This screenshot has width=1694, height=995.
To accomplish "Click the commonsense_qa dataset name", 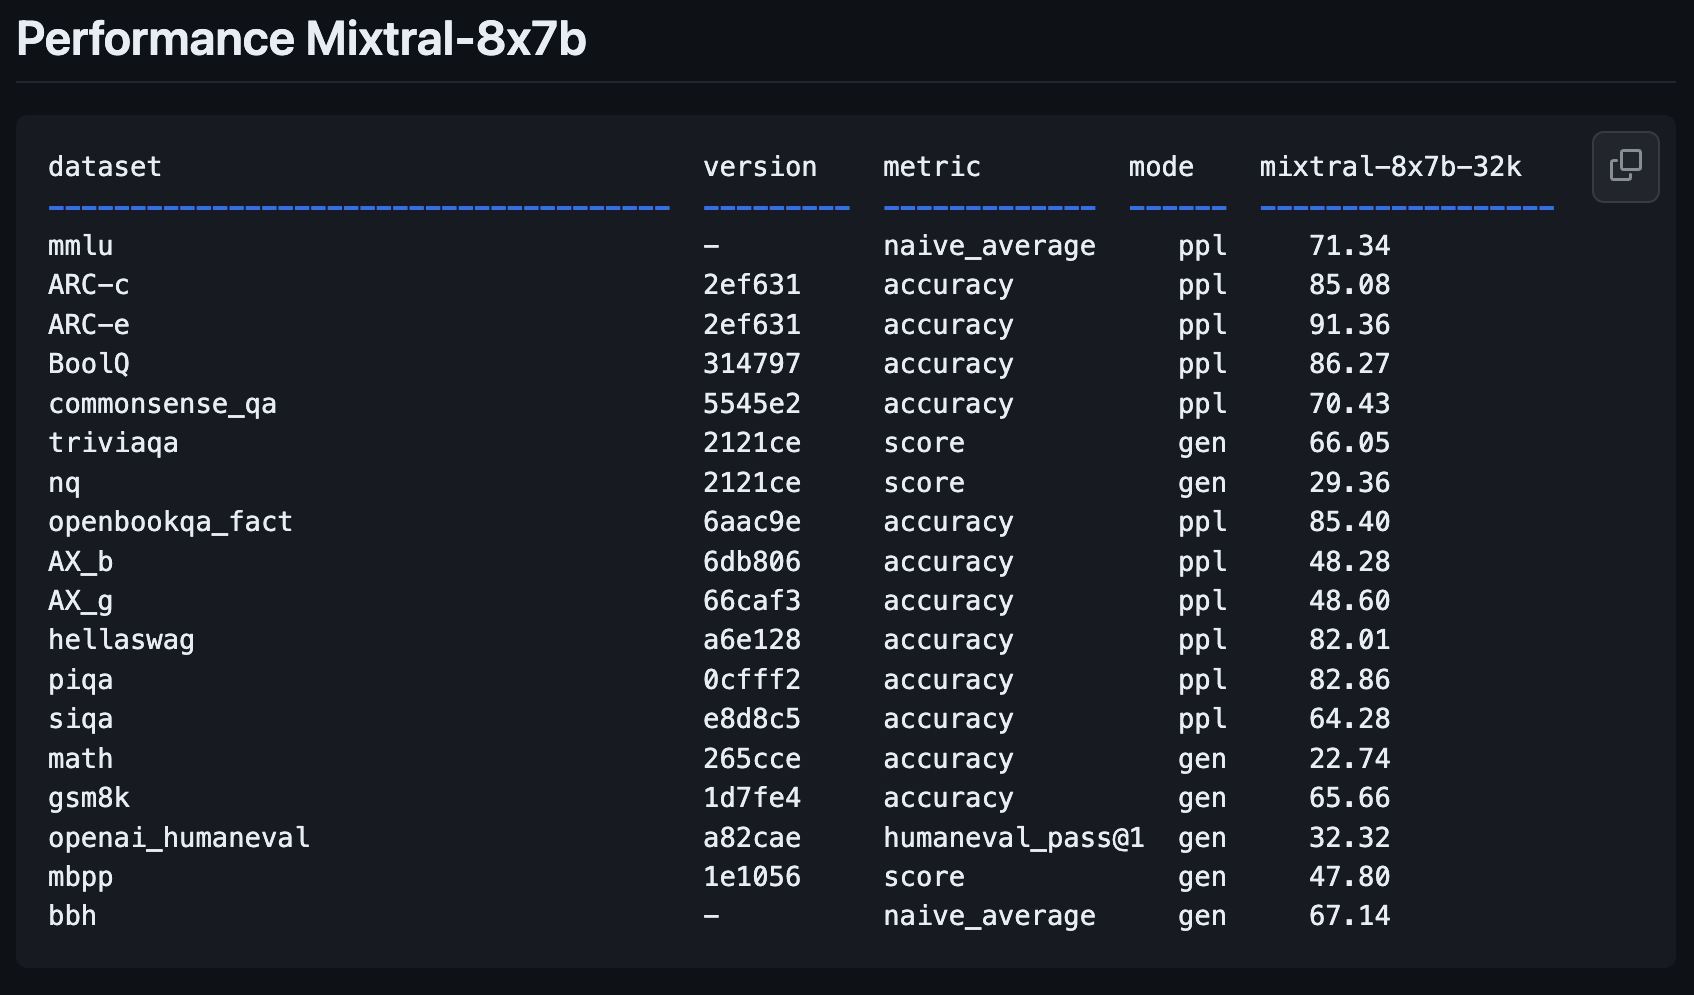I will pos(162,404).
